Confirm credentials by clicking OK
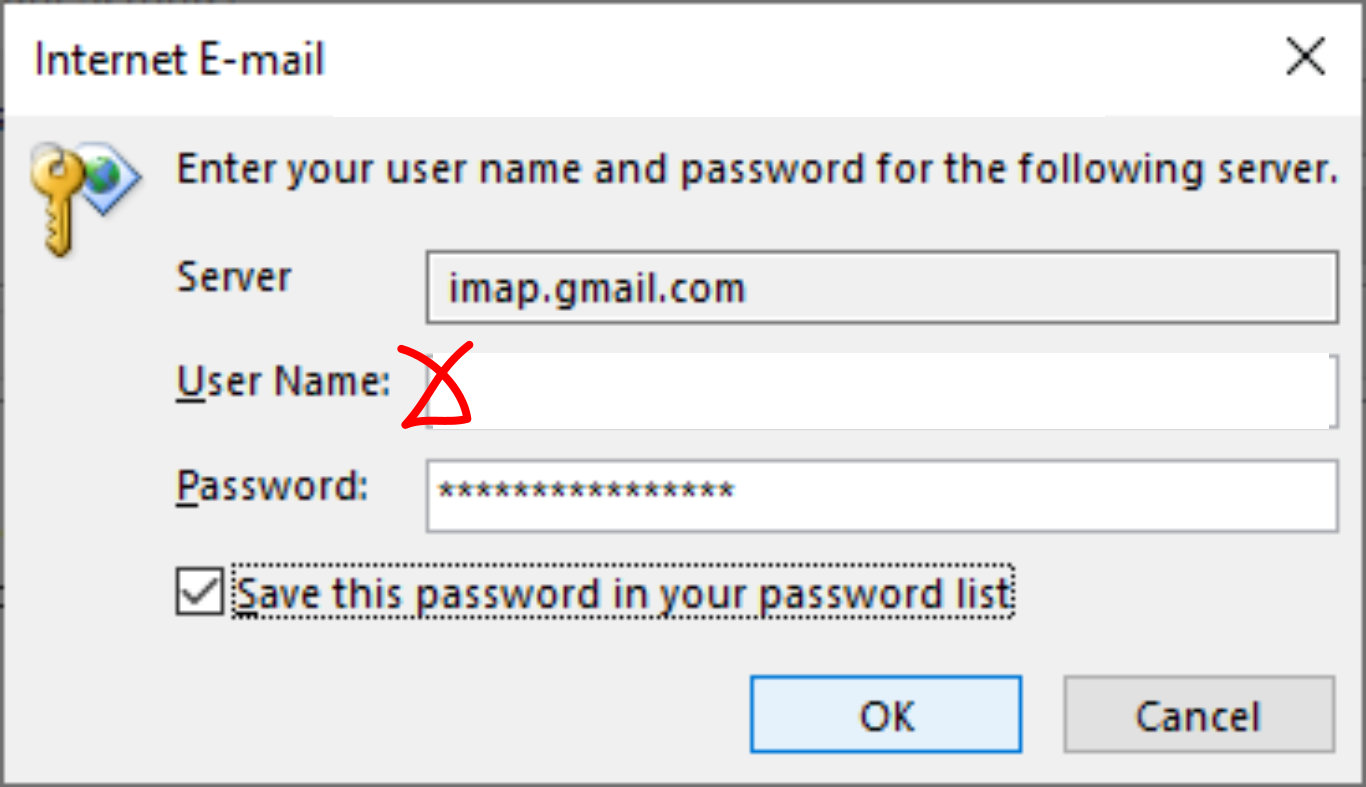The width and height of the screenshot is (1366, 787). click(885, 715)
